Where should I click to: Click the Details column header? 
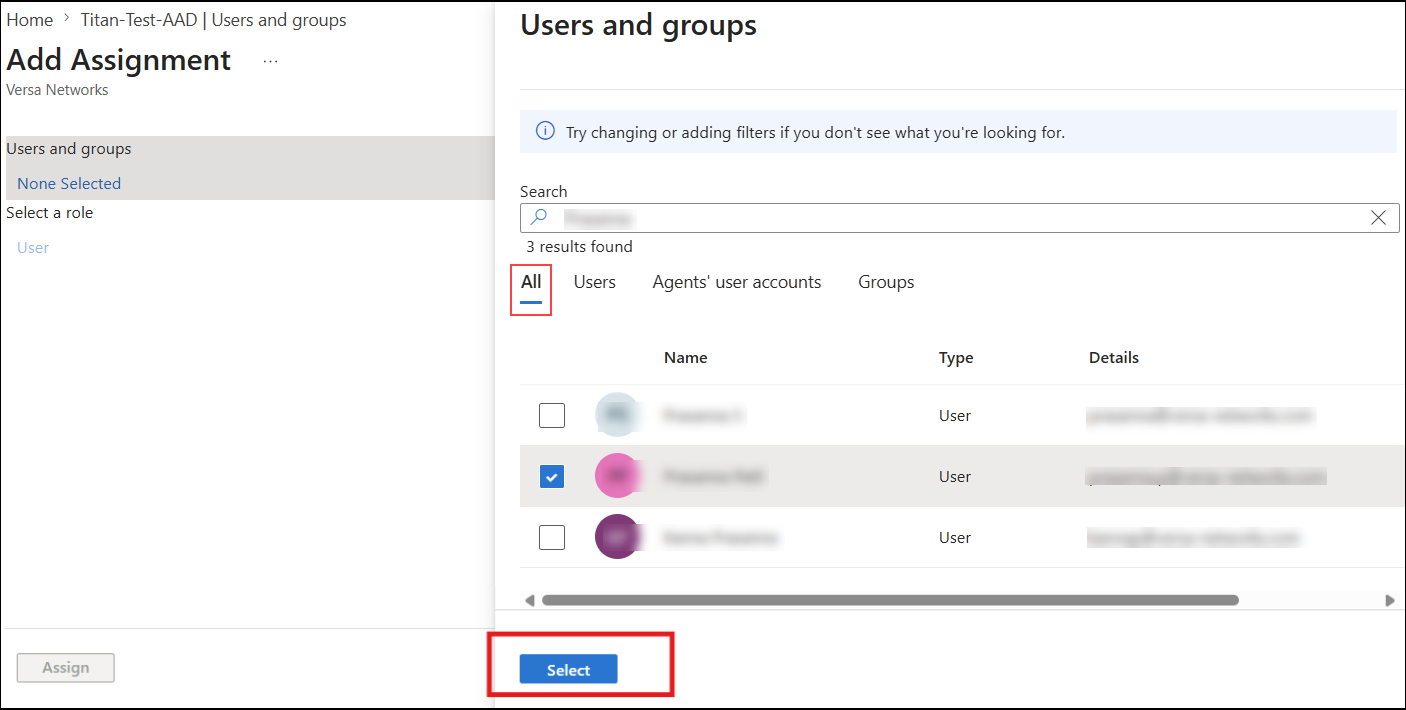[x=1114, y=357]
